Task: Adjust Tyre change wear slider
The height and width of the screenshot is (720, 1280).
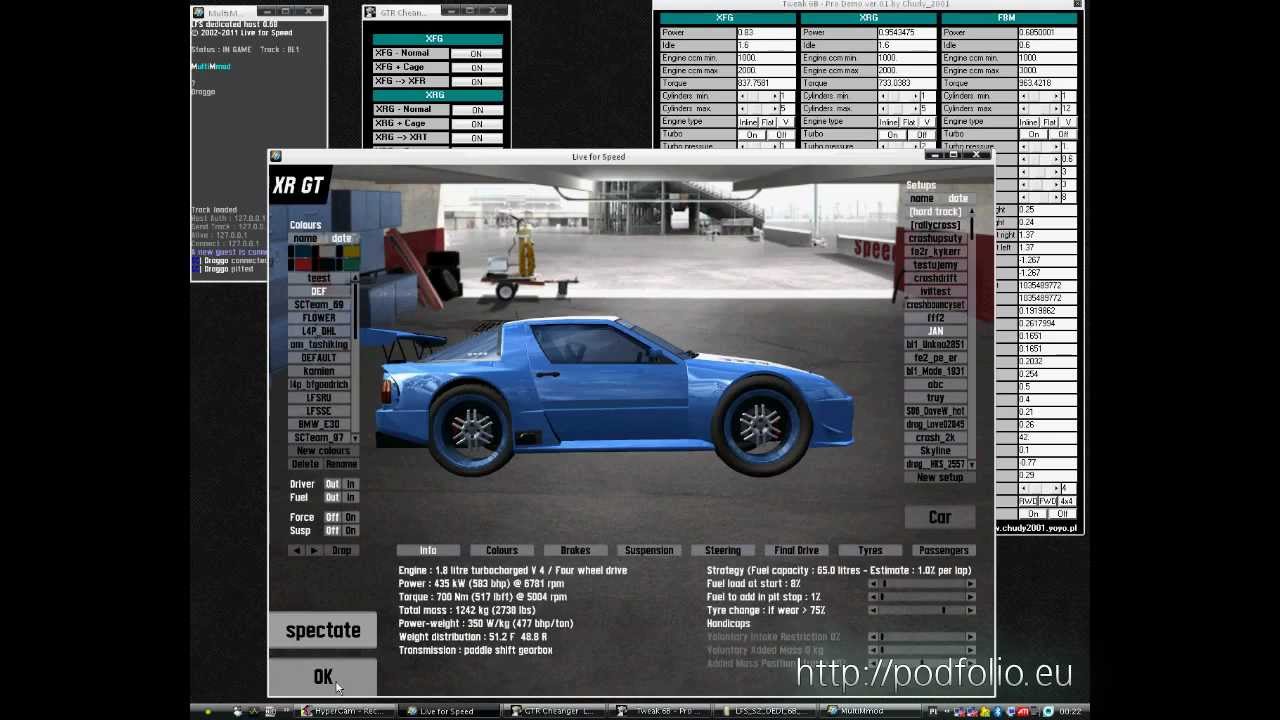Action: [922, 610]
